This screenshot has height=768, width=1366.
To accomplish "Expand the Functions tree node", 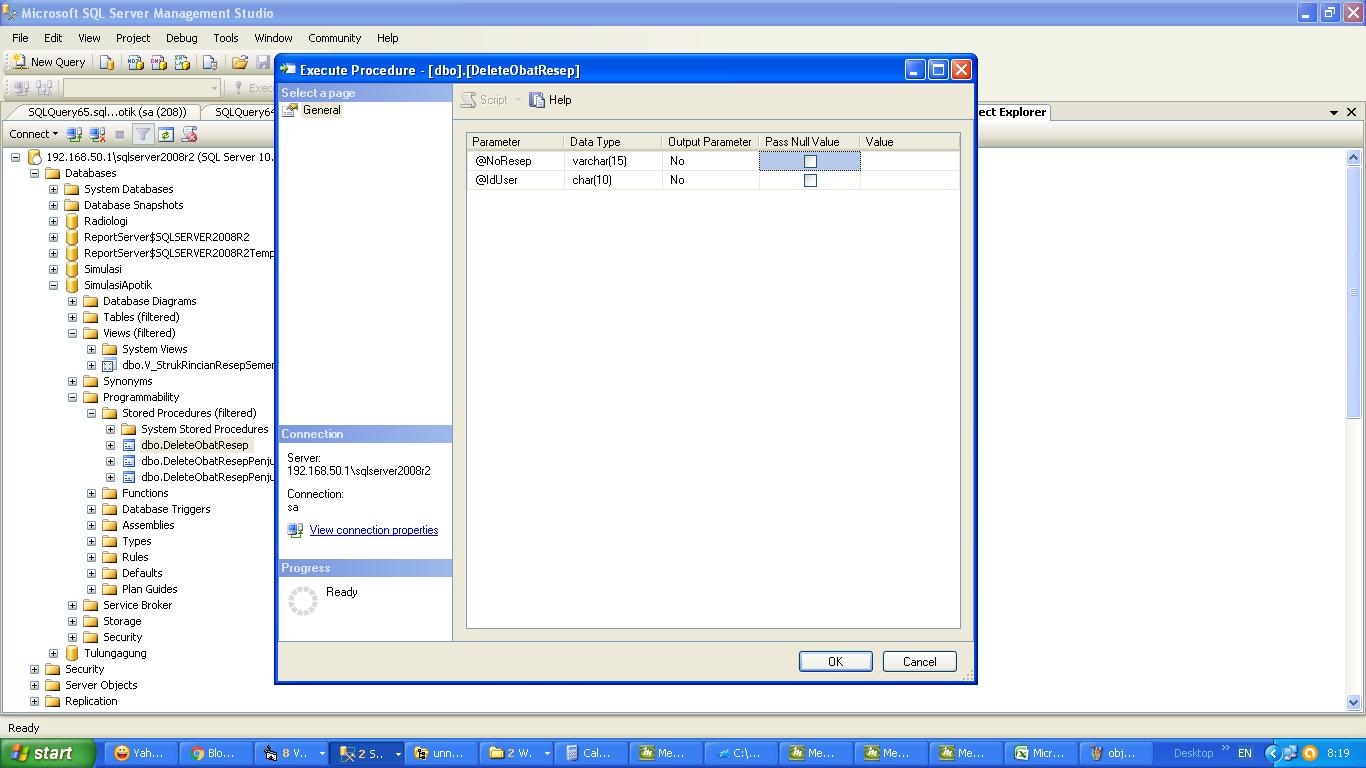I will 90,493.
